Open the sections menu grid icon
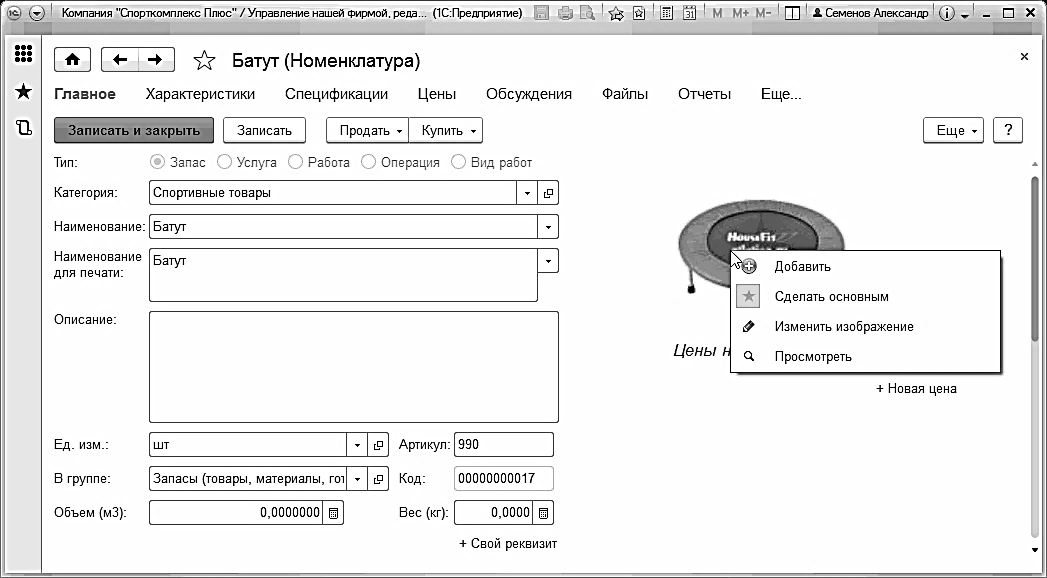The height and width of the screenshot is (578, 1047). 23,55
